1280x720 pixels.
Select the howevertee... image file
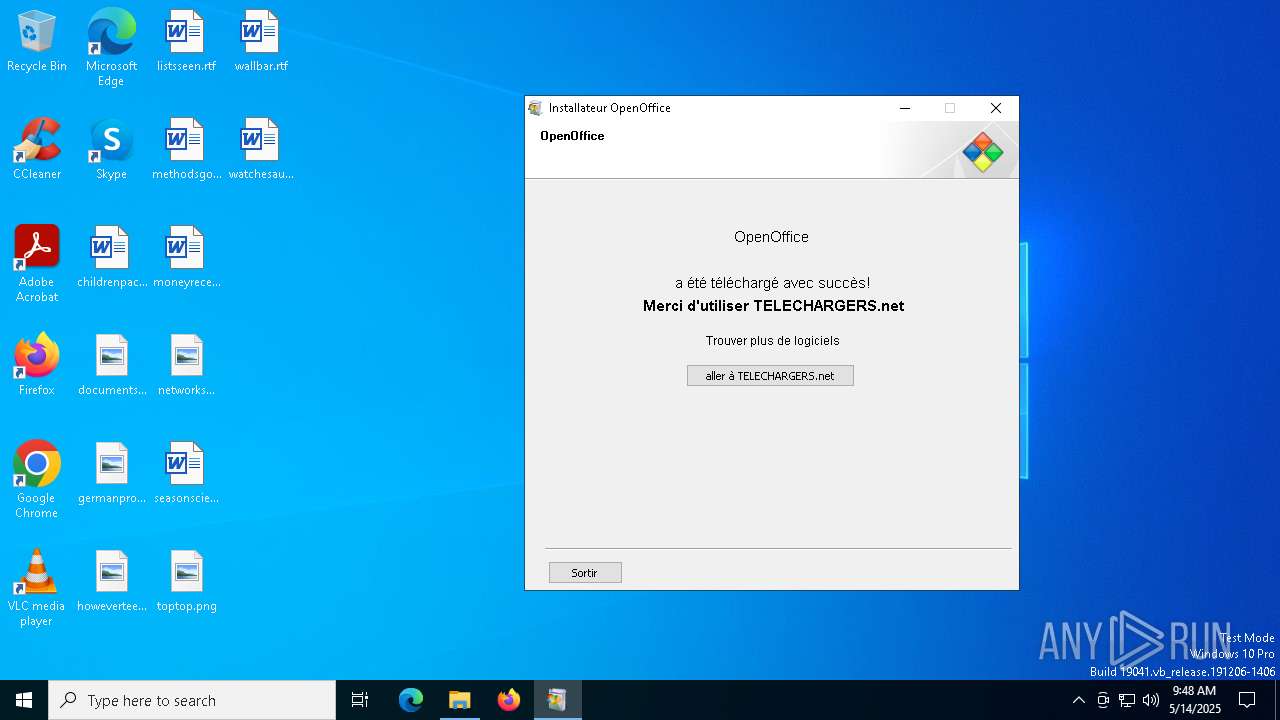coord(111,582)
